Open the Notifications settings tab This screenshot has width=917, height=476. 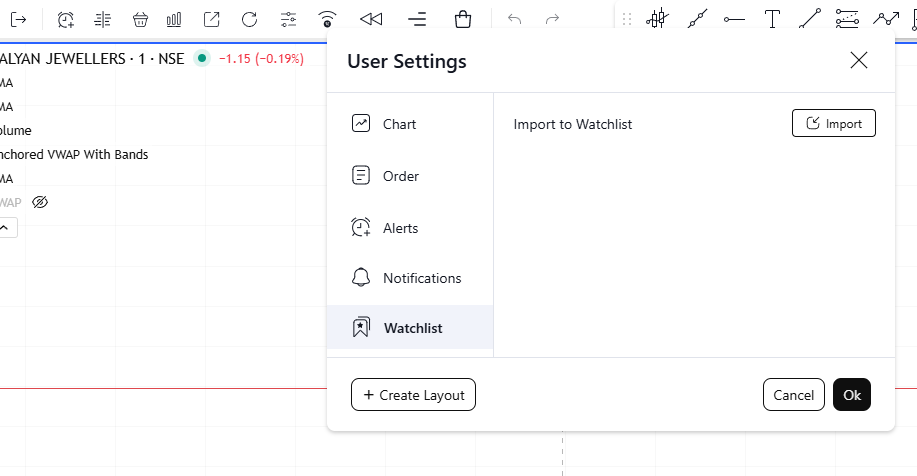pyautogui.click(x=410, y=278)
